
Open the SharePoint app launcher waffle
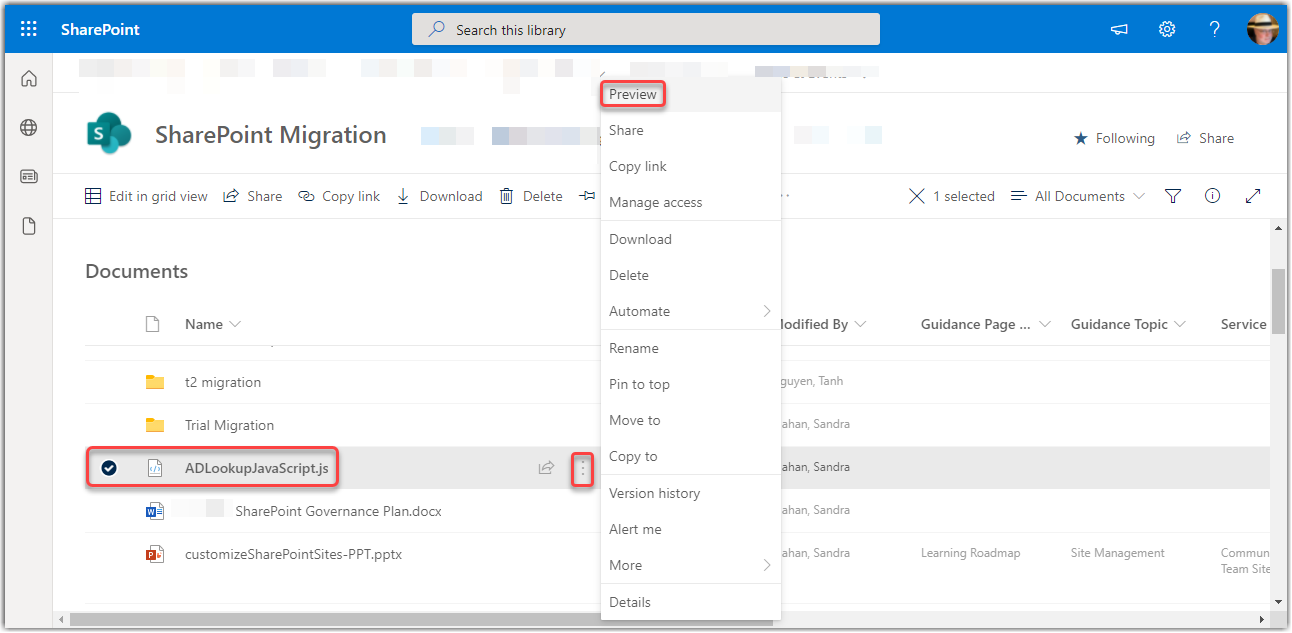[x=28, y=29]
